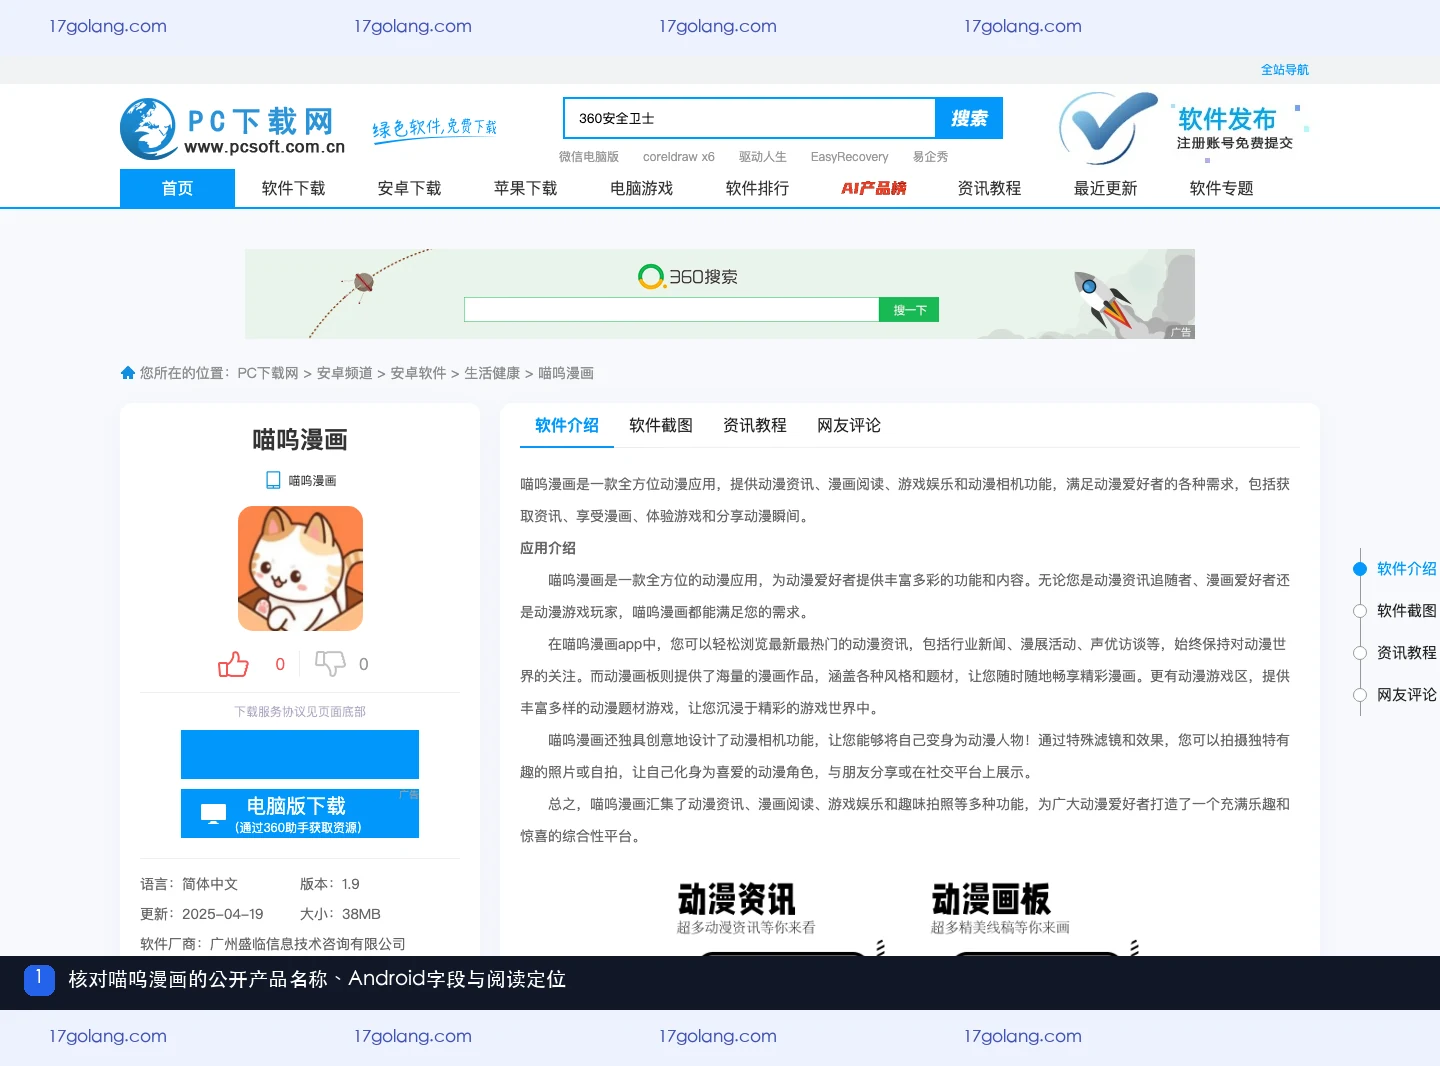
Task: Click the home icon in breadcrumb
Action: pos(128,373)
